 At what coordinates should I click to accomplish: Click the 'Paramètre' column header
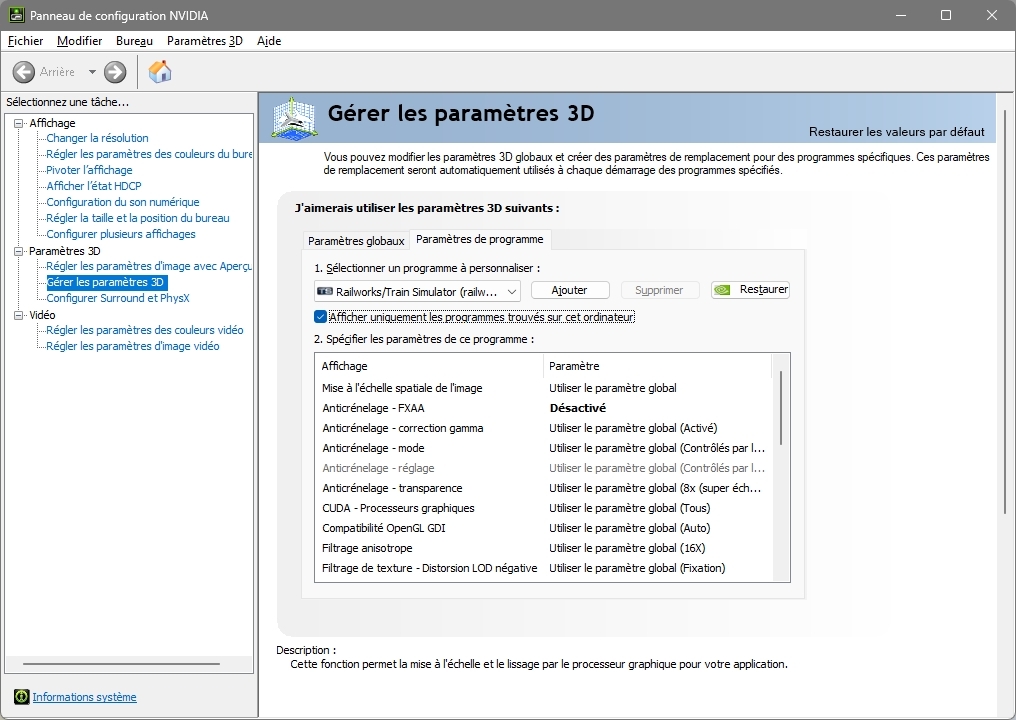click(x=658, y=366)
